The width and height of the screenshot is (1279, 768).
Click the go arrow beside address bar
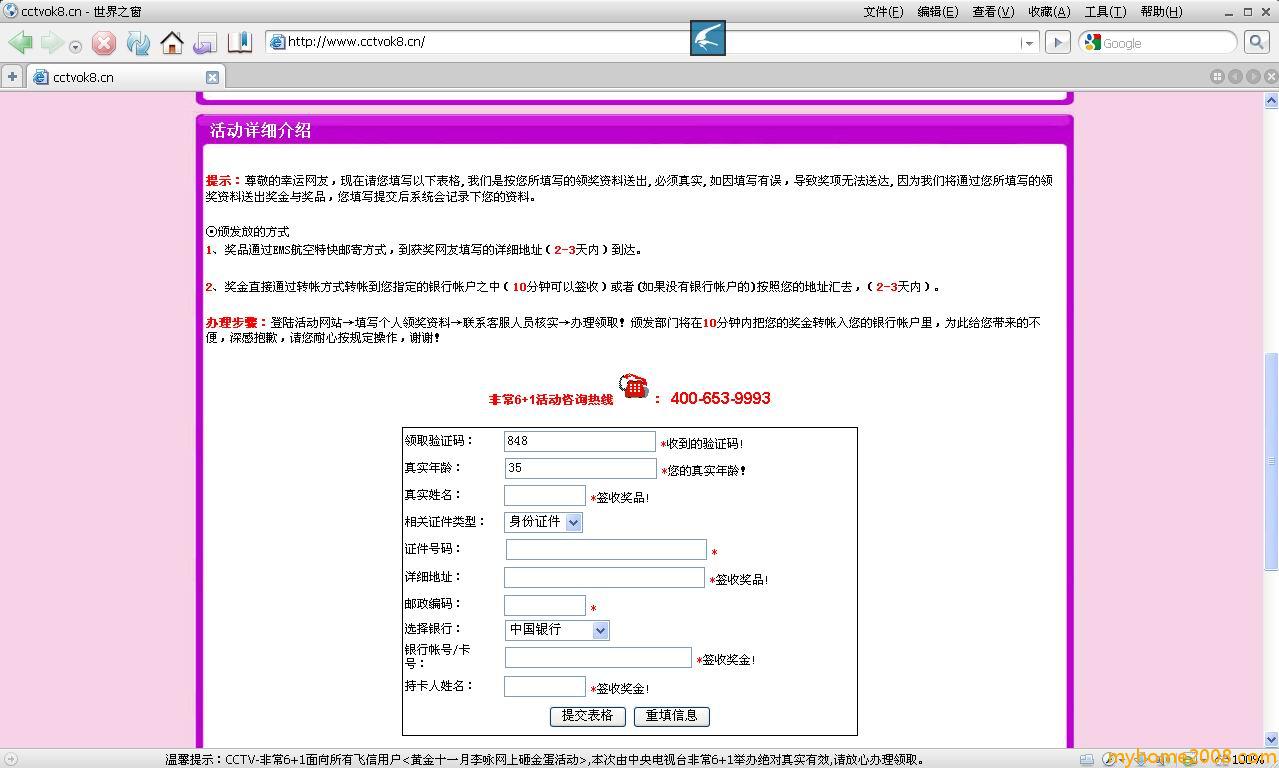point(1056,42)
